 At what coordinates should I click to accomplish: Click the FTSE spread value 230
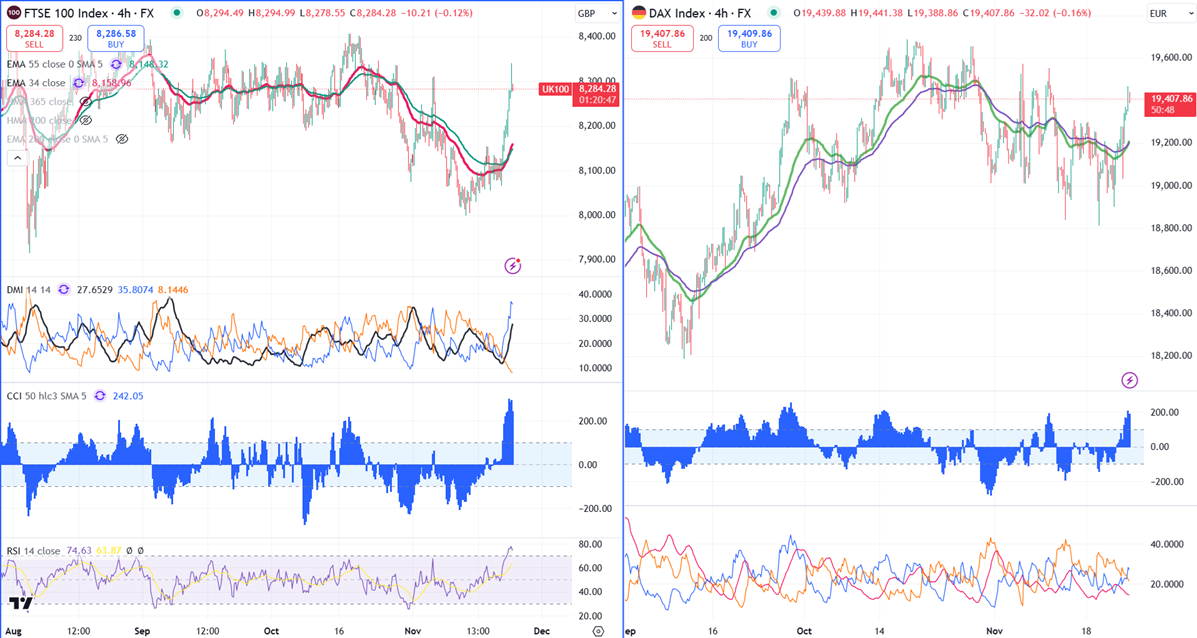(x=75, y=38)
